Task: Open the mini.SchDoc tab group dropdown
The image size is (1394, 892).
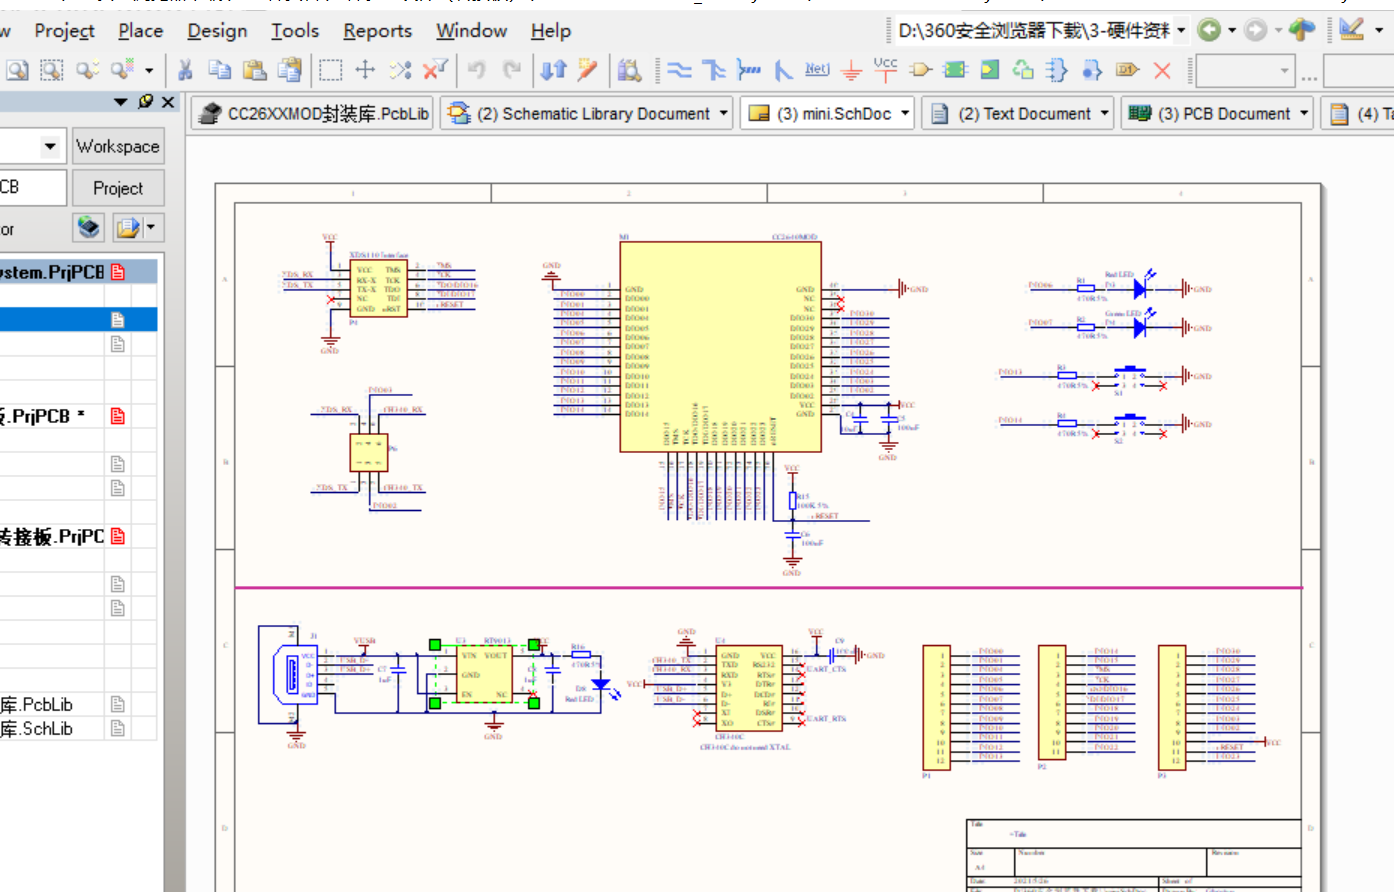Action: tap(905, 113)
